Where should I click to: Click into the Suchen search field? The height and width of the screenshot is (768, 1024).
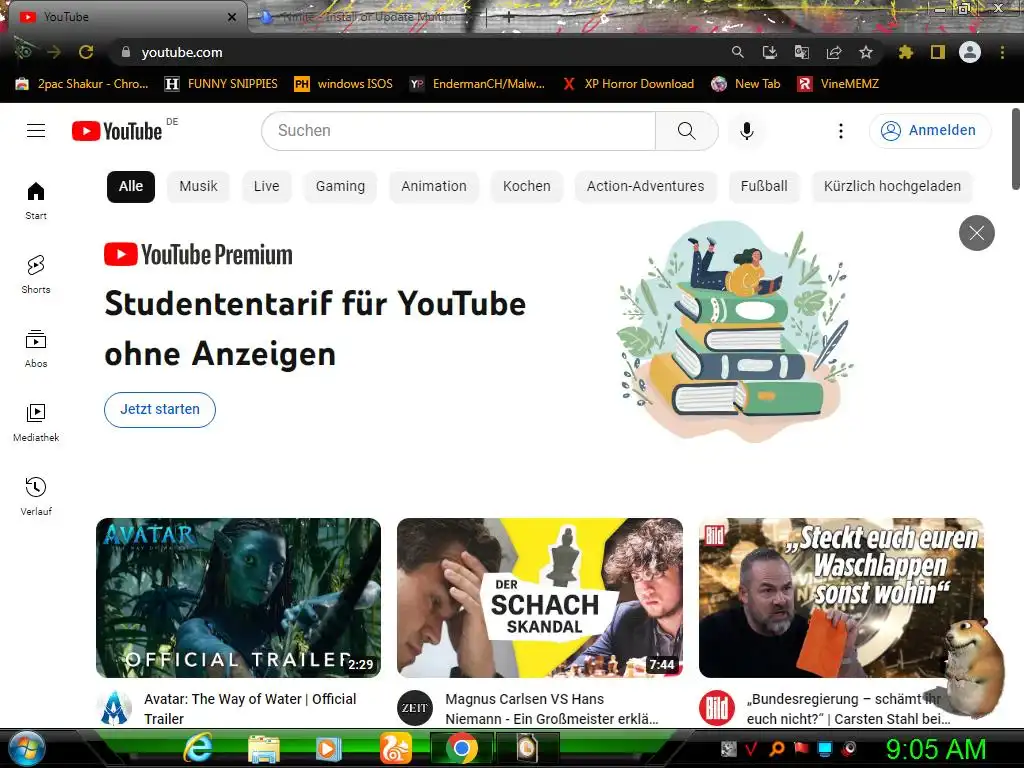click(x=458, y=131)
